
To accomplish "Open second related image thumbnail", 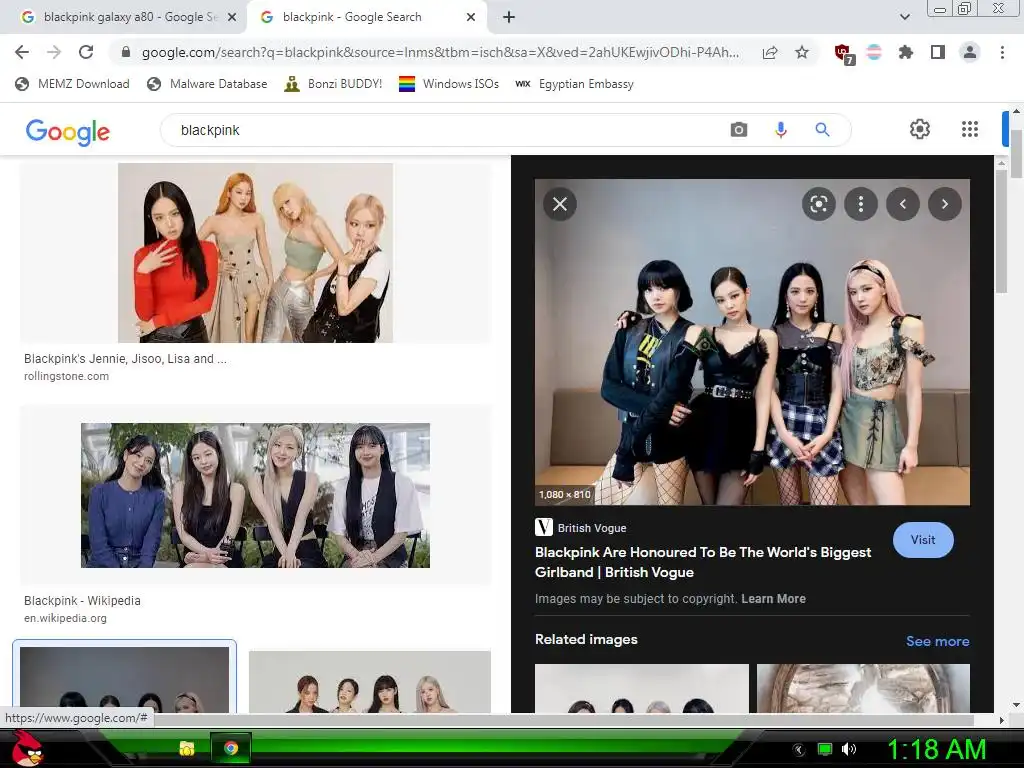I will (863, 688).
